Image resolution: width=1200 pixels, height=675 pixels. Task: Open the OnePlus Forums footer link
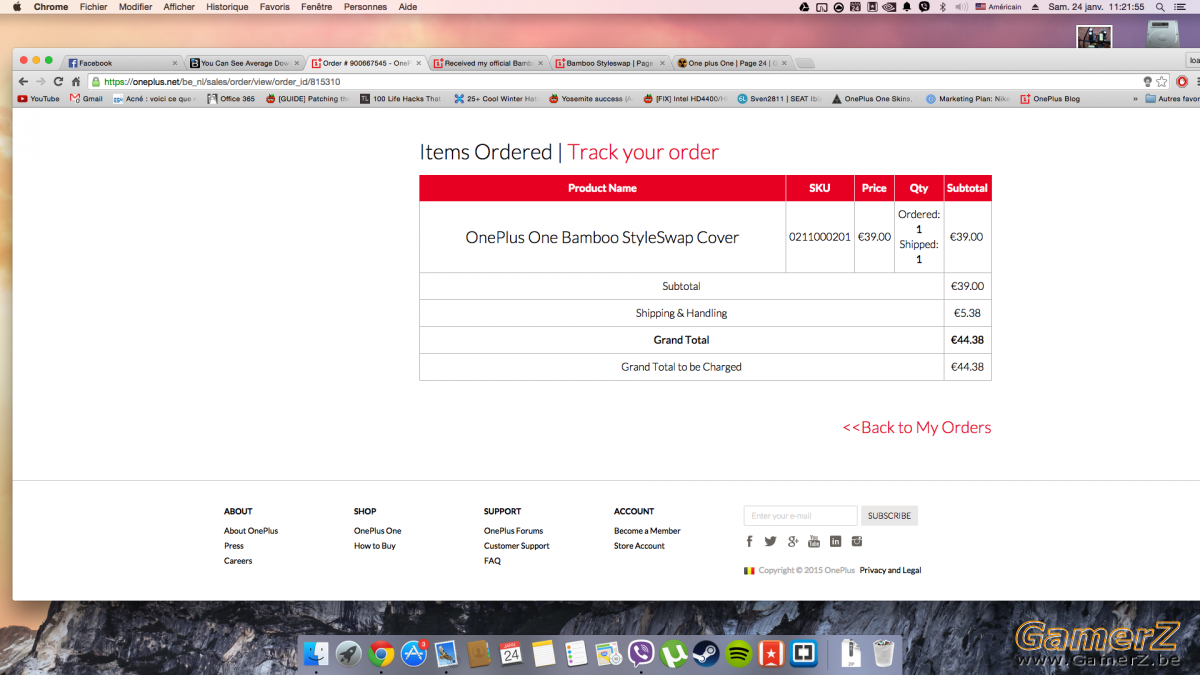click(513, 531)
